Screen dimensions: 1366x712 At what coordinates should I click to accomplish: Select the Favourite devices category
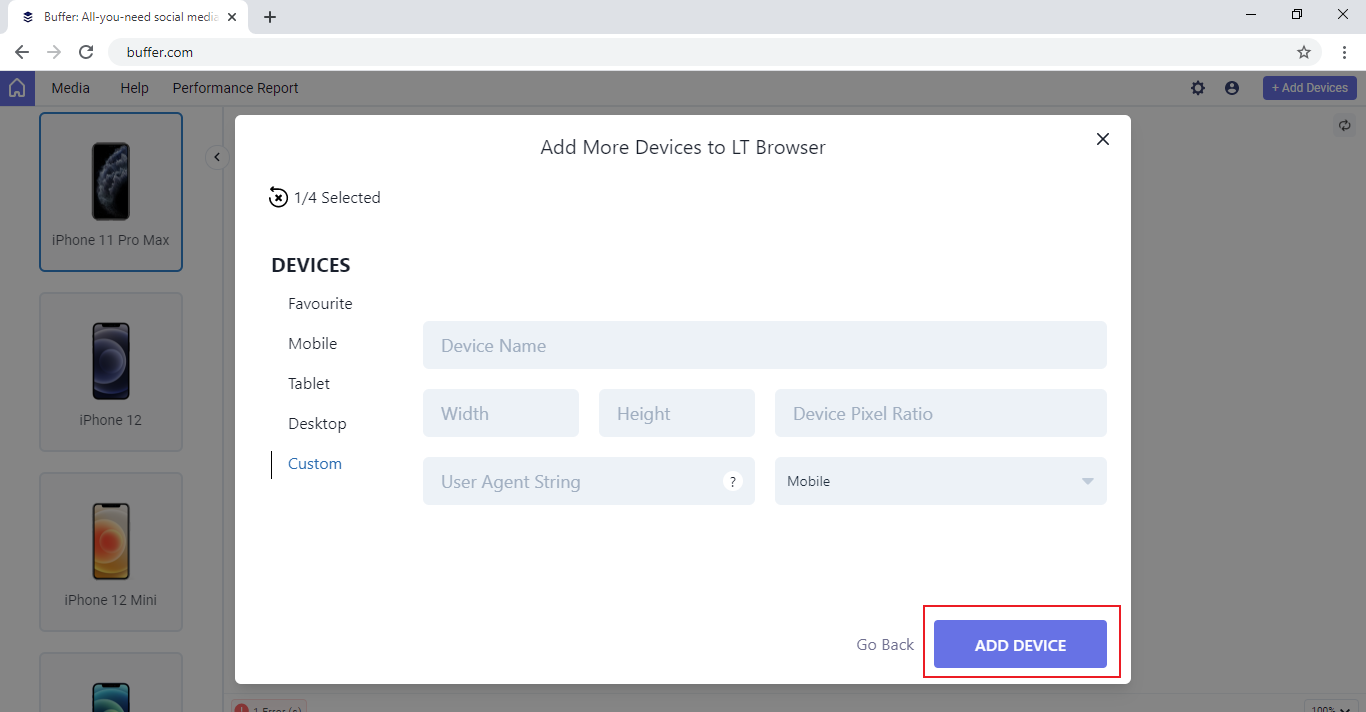coord(320,304)
